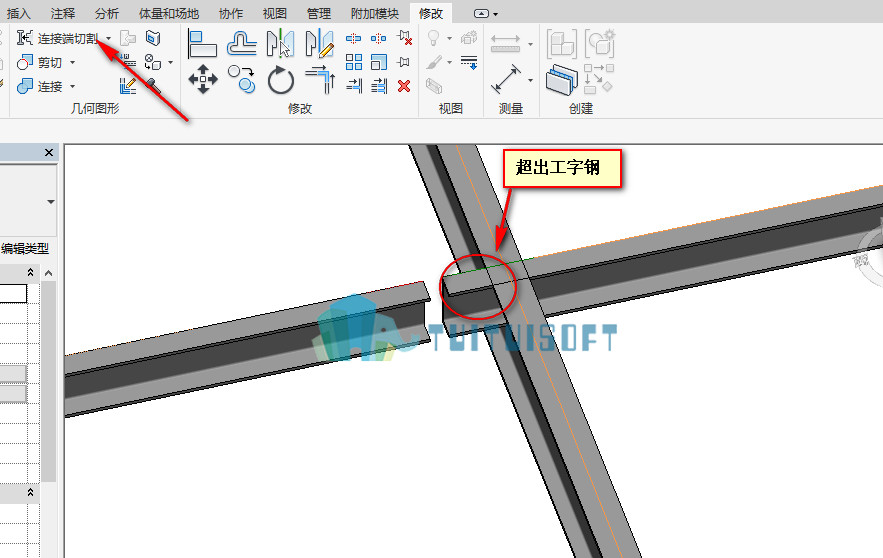The width and height of the screenshot is (883, 558).
Task: Open the paintbrush override dropdown arrow
Action: pos(449,63)
